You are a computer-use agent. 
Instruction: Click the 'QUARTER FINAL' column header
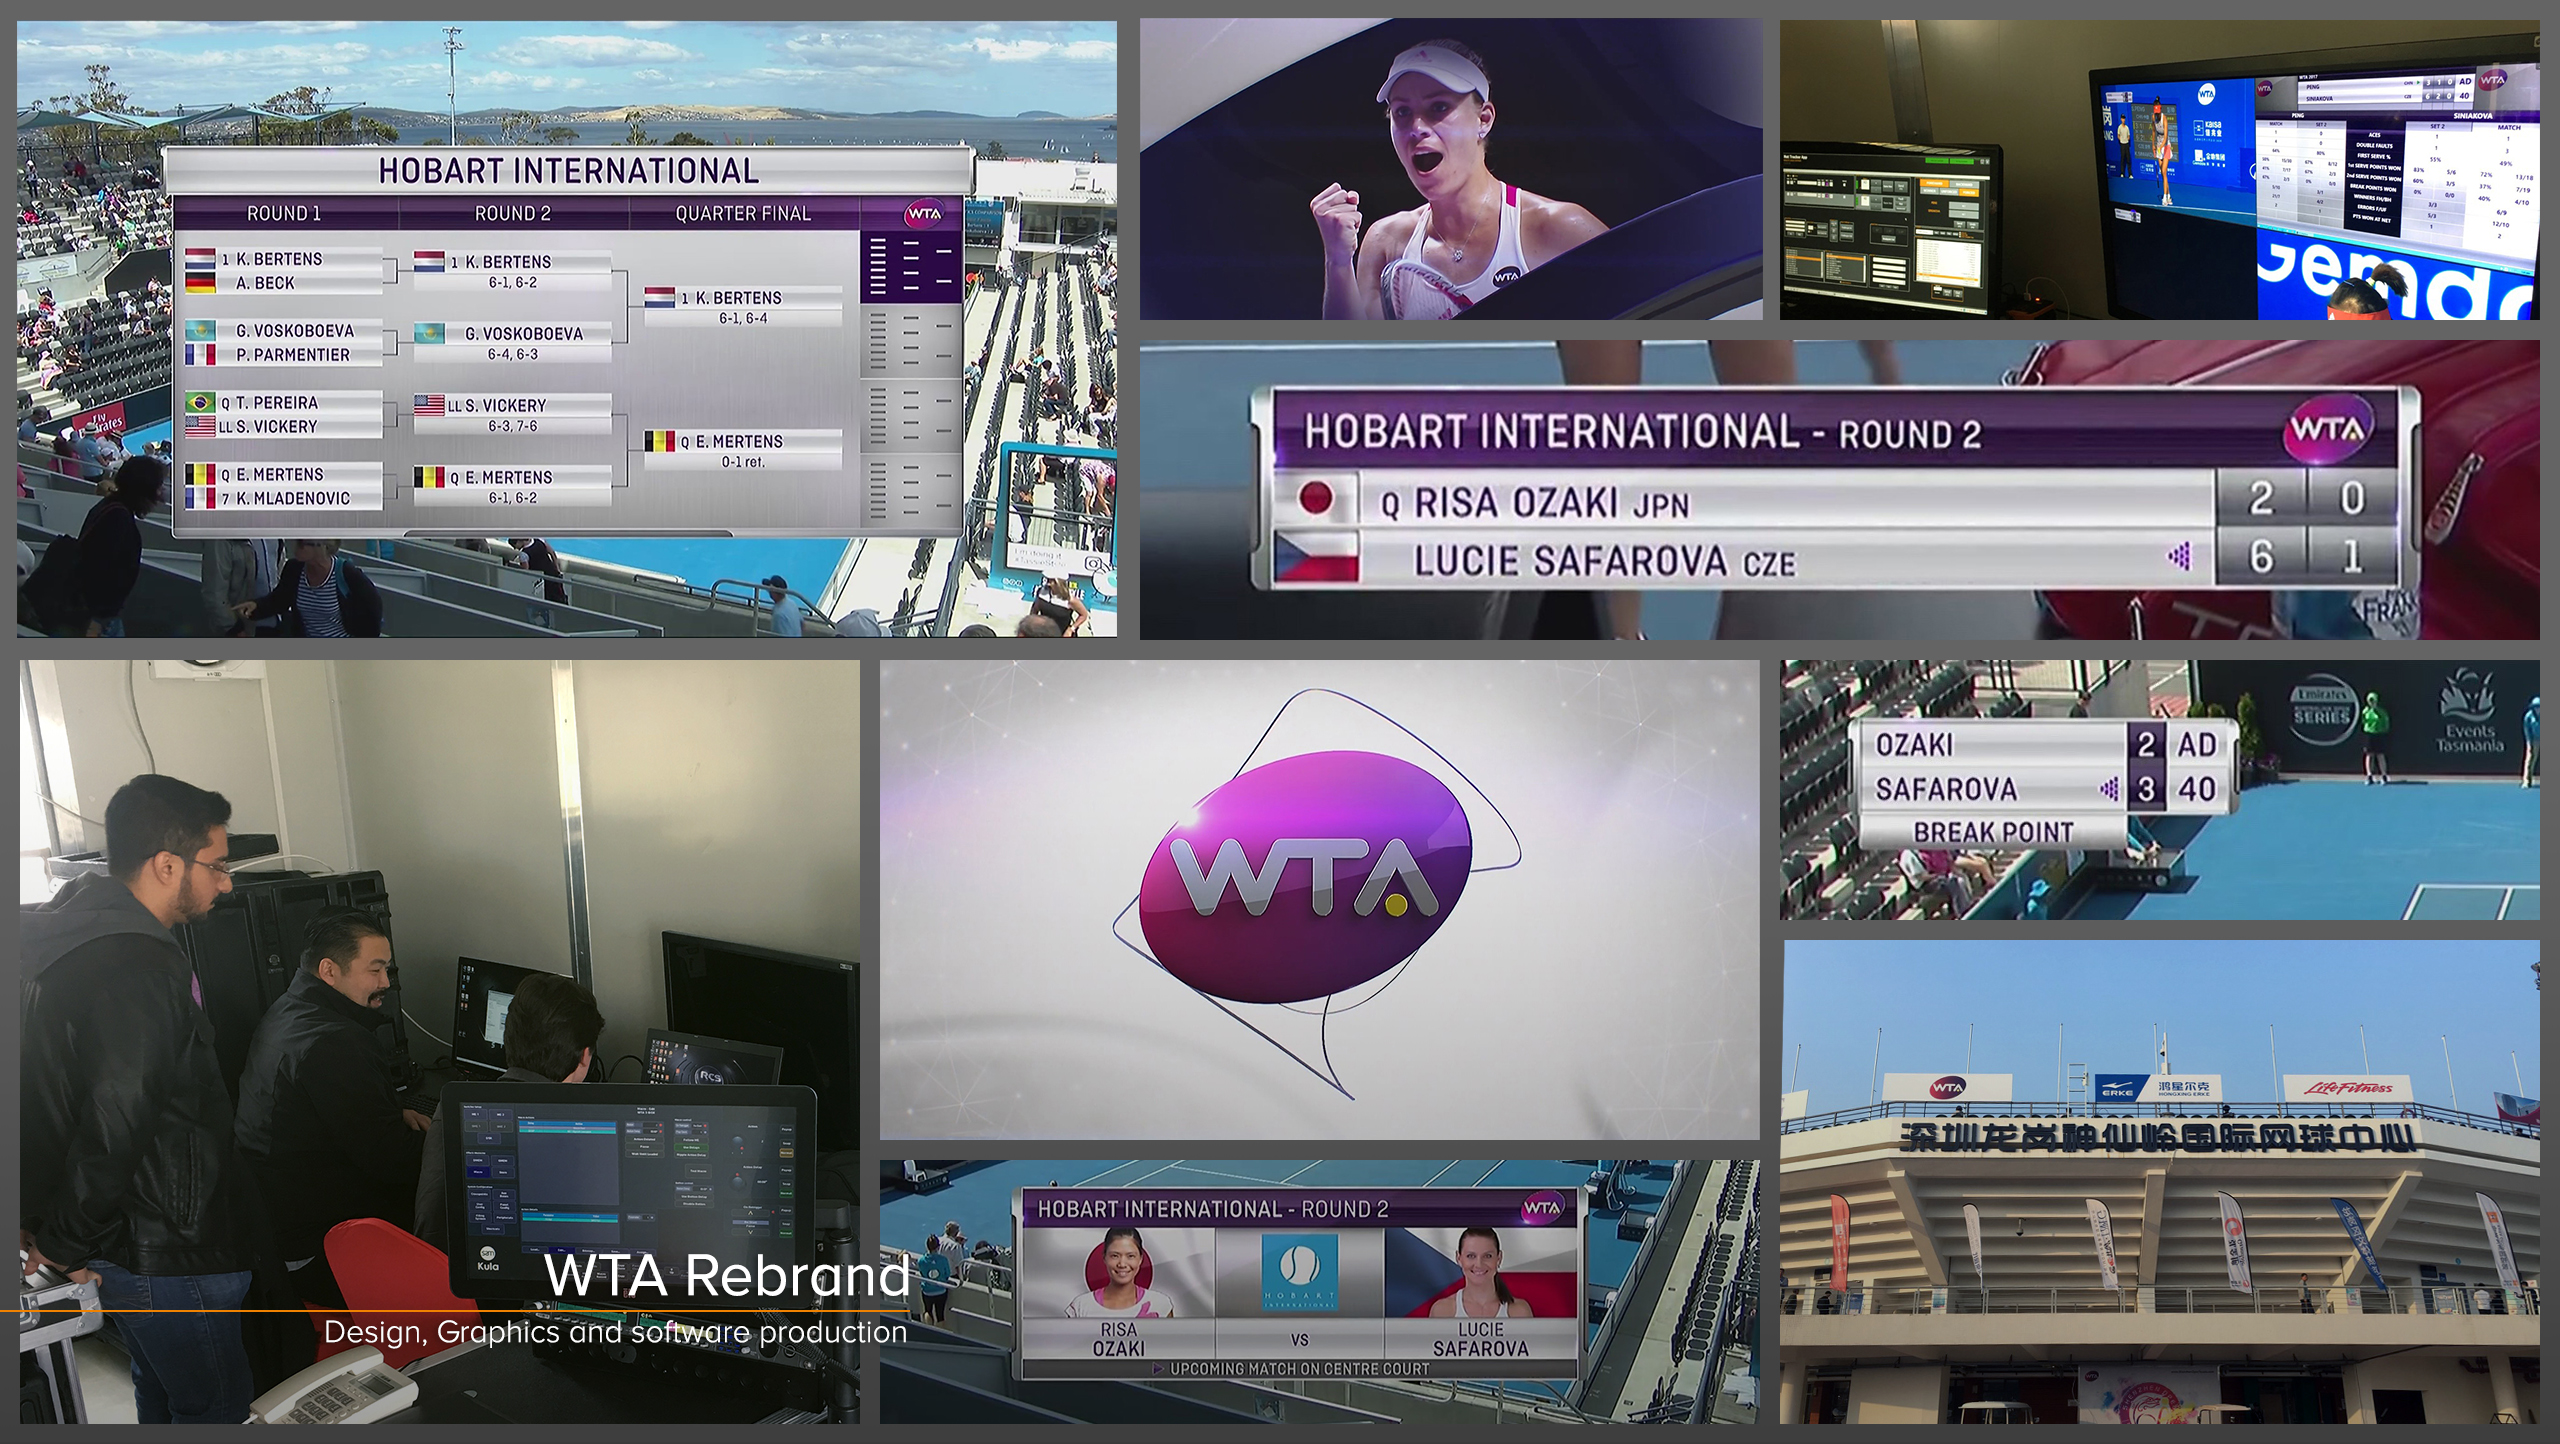tap(743, 213)
